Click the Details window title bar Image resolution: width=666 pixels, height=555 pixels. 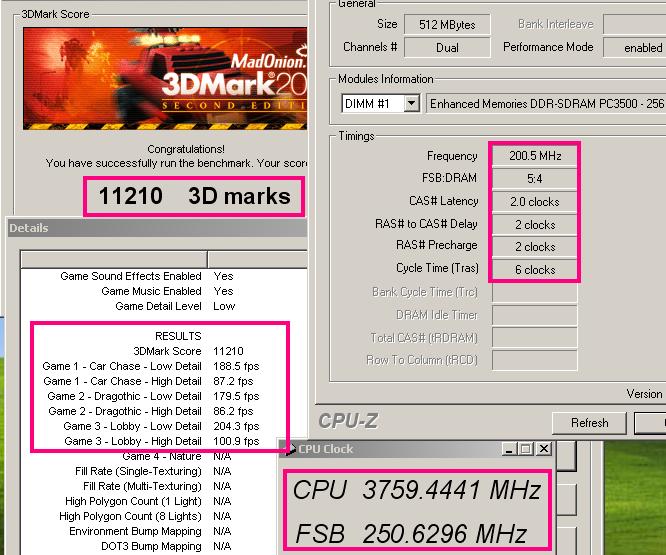coord(157,228)
